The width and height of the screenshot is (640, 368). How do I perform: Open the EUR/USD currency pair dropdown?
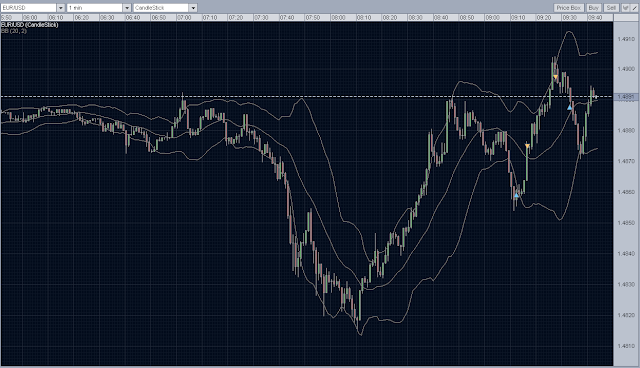point(61,8)
